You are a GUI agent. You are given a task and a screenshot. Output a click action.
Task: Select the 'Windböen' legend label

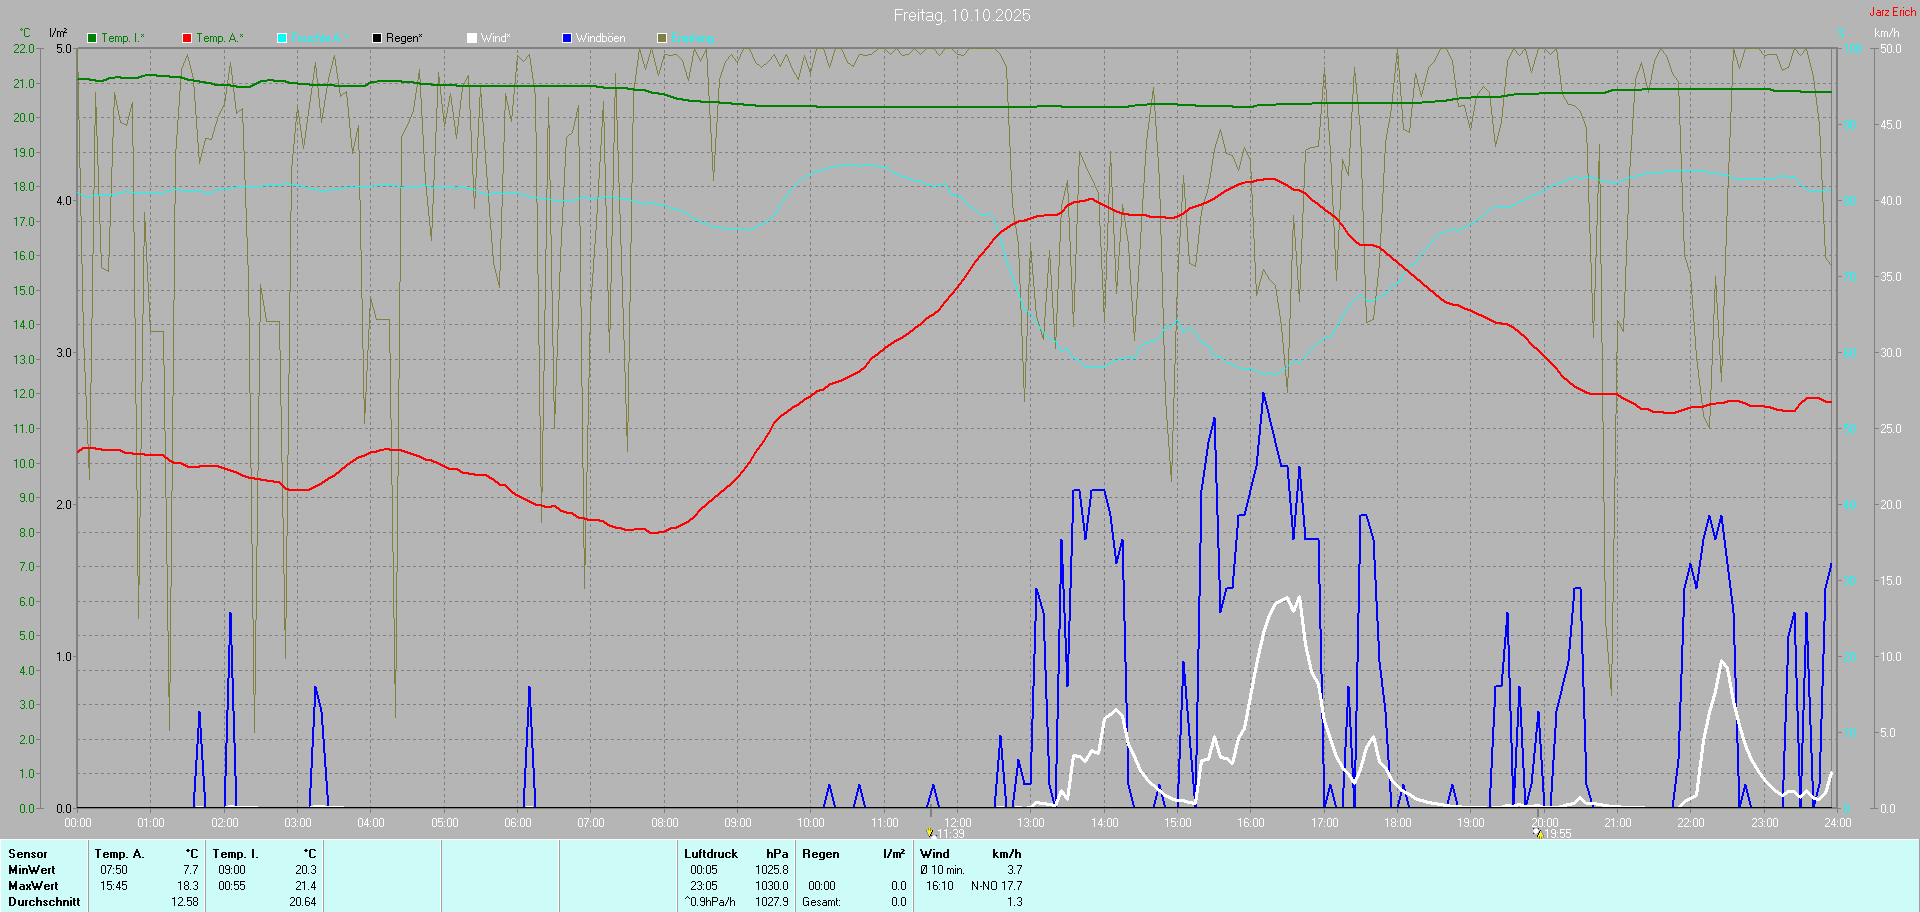pos(601,38)
